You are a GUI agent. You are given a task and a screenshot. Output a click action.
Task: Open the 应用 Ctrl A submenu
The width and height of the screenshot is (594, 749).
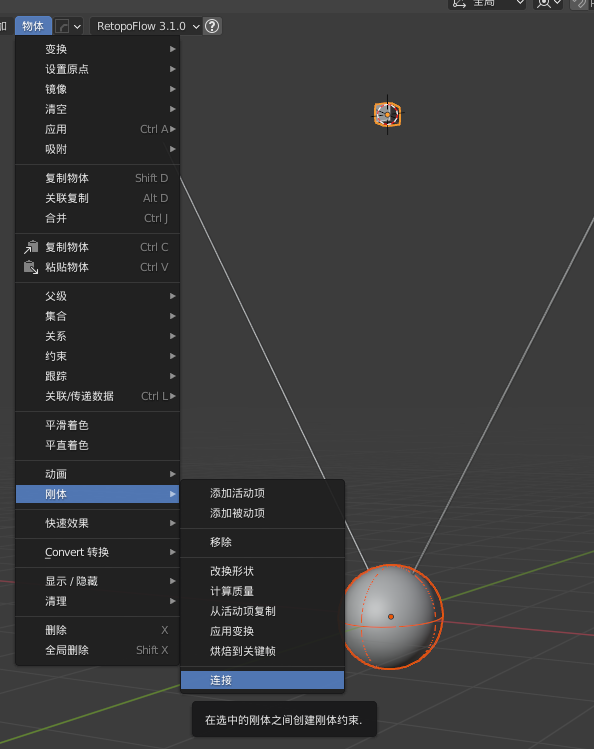pyautogui.click(x=97, y=129)
